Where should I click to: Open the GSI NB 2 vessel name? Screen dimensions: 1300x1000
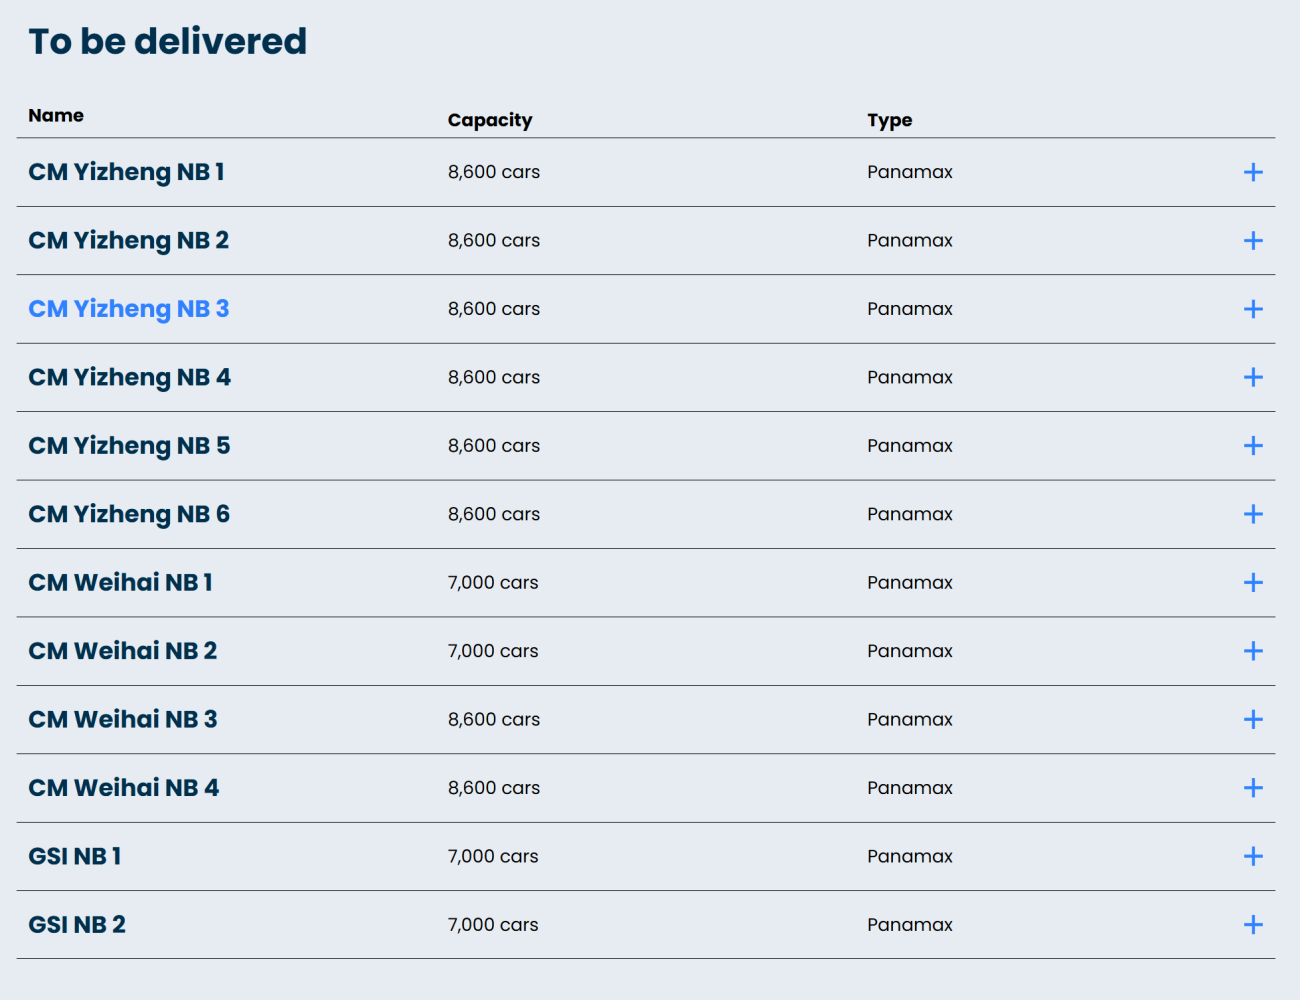point(77,925)
